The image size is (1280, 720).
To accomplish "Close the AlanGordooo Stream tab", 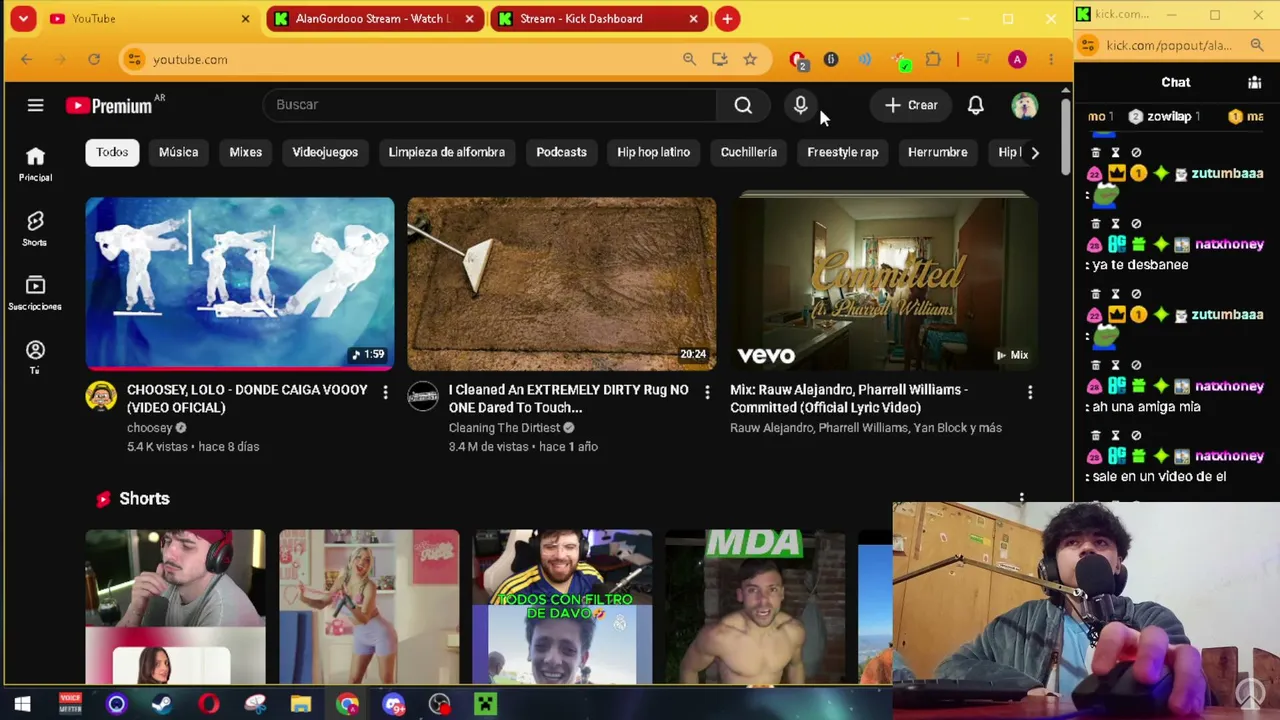I will point(469,18).
